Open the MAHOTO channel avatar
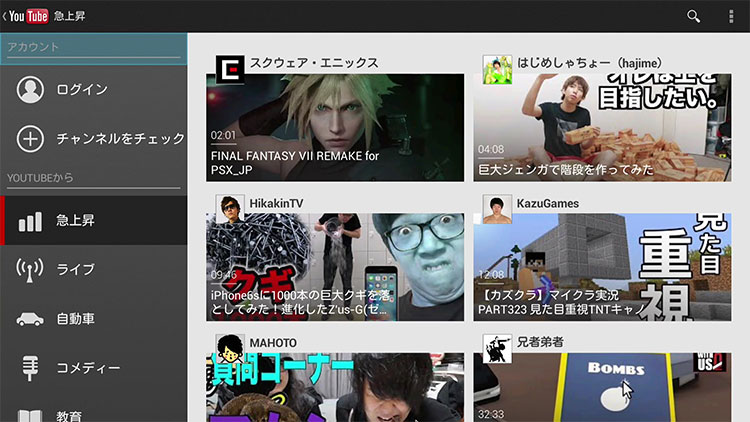This screenshot has height=422, width=750. coord(230,349)
